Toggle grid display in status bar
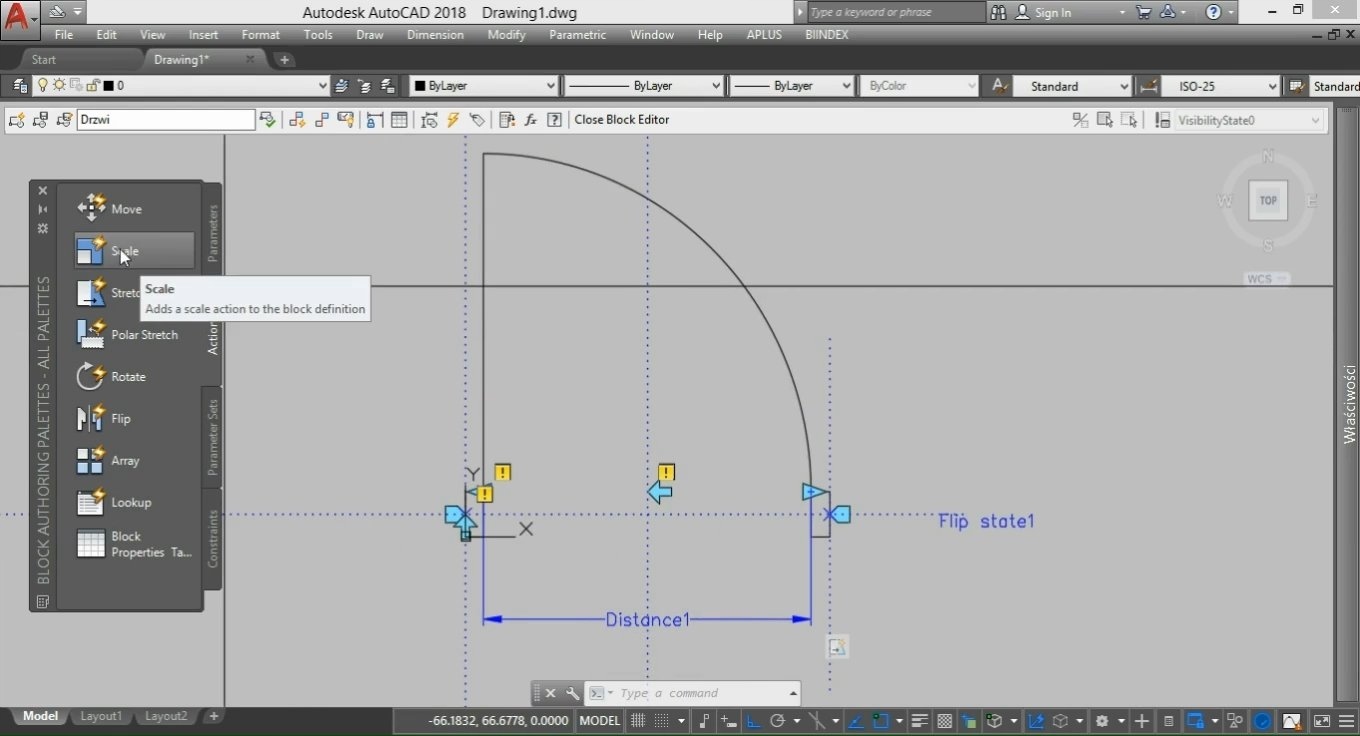Screen dimensions: 1360x736 click(x=636, y=720)
